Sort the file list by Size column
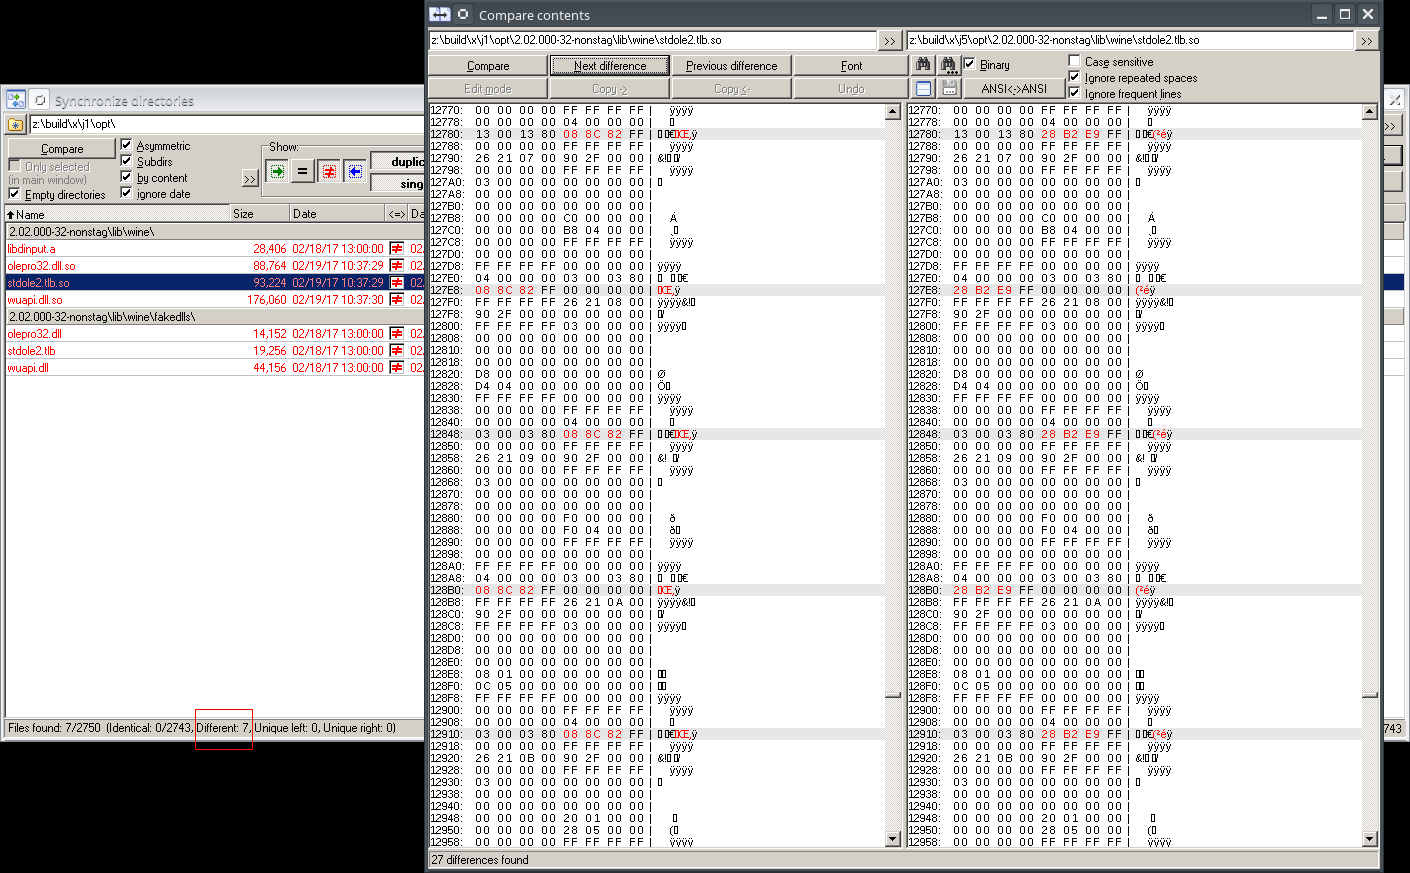This screenshot has width=1410, height=873. (258, 214)
